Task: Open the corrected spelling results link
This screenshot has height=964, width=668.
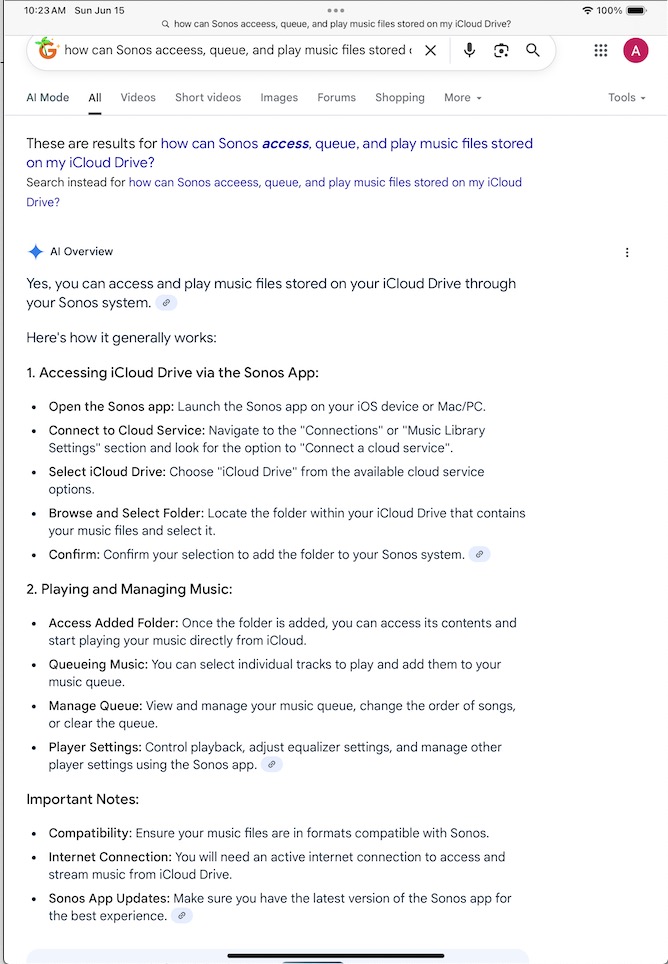Action: pyautogui.click(x=346, y=144)
